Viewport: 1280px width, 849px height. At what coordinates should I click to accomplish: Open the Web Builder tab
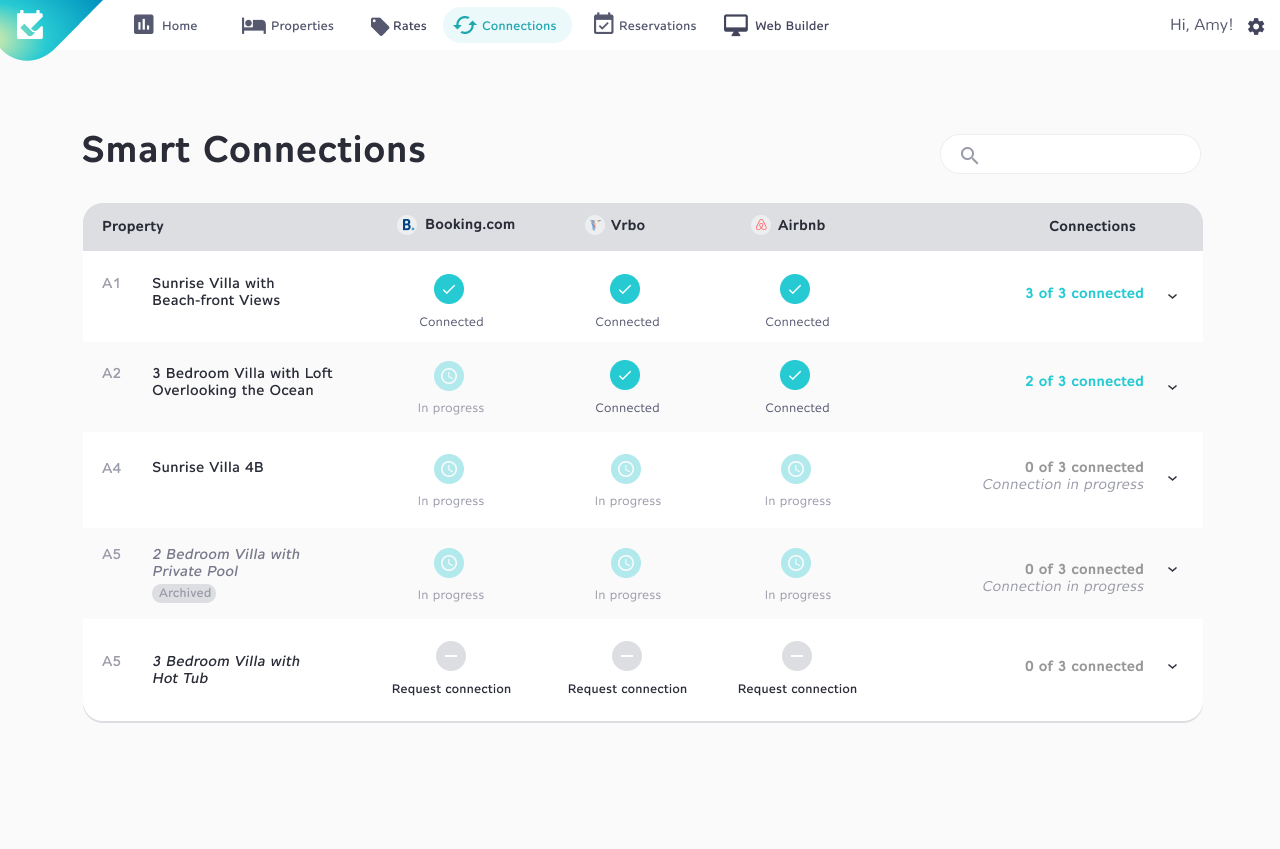coord(777,25)
